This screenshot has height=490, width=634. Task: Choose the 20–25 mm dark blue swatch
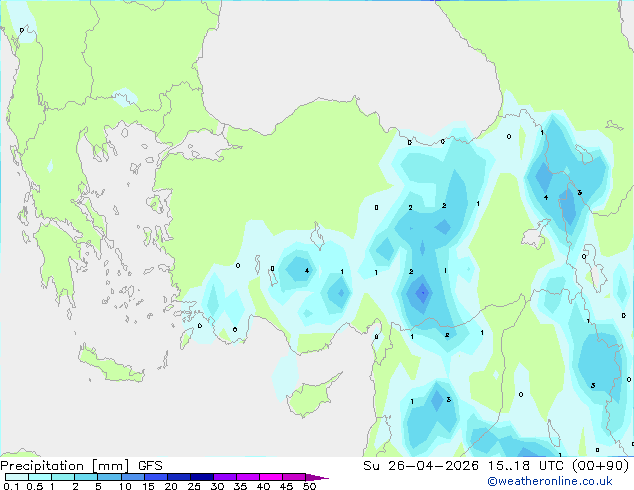[179, 477]
